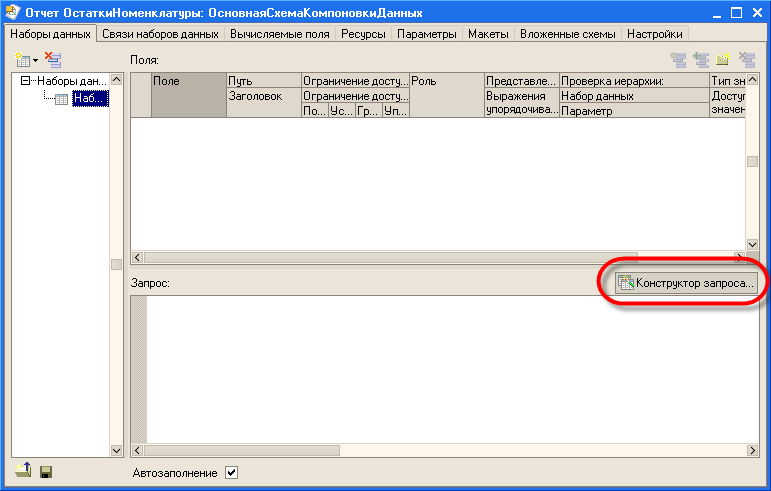Open the dropdown arrow next to add data set
This screenshot has height=491, width=771.
[35, 61]
